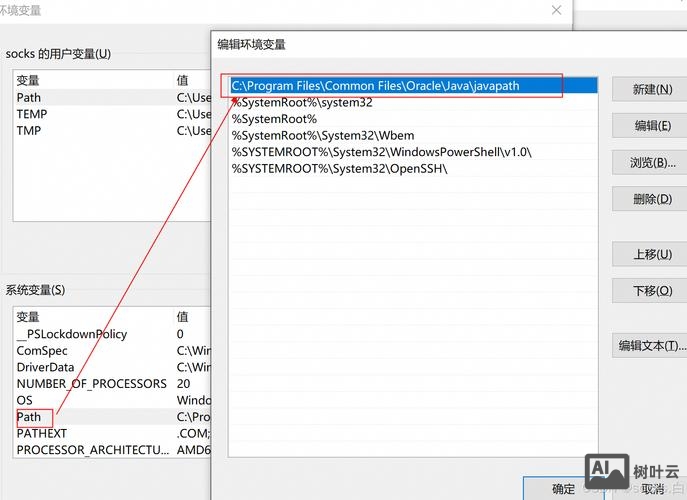Open the 浏览(B)... folder browser
This screenshot has height=500, width=687.
pos(651,162)
